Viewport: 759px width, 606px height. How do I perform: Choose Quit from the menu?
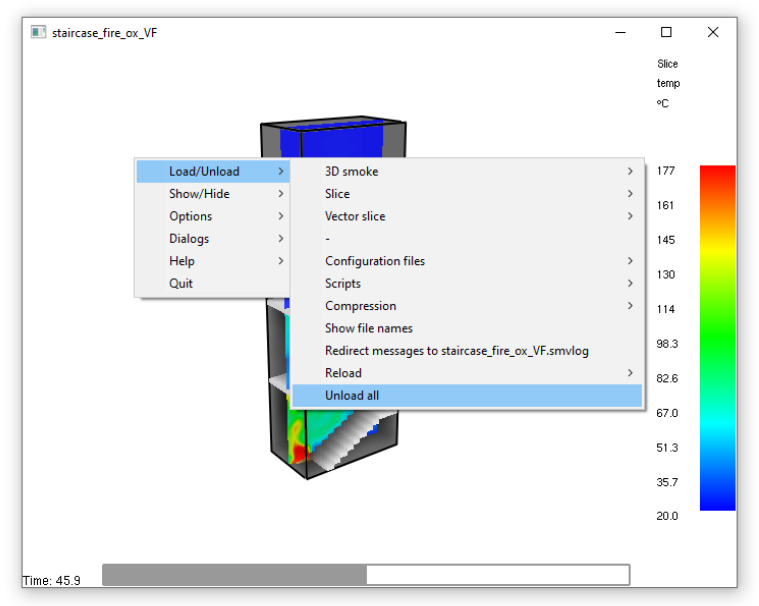point(213,283)
